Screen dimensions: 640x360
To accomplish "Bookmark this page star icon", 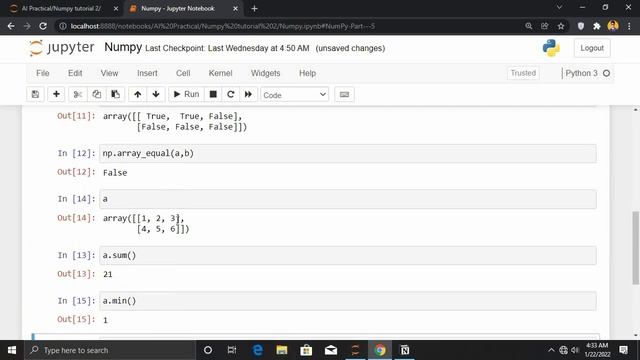I will (561, 26).
